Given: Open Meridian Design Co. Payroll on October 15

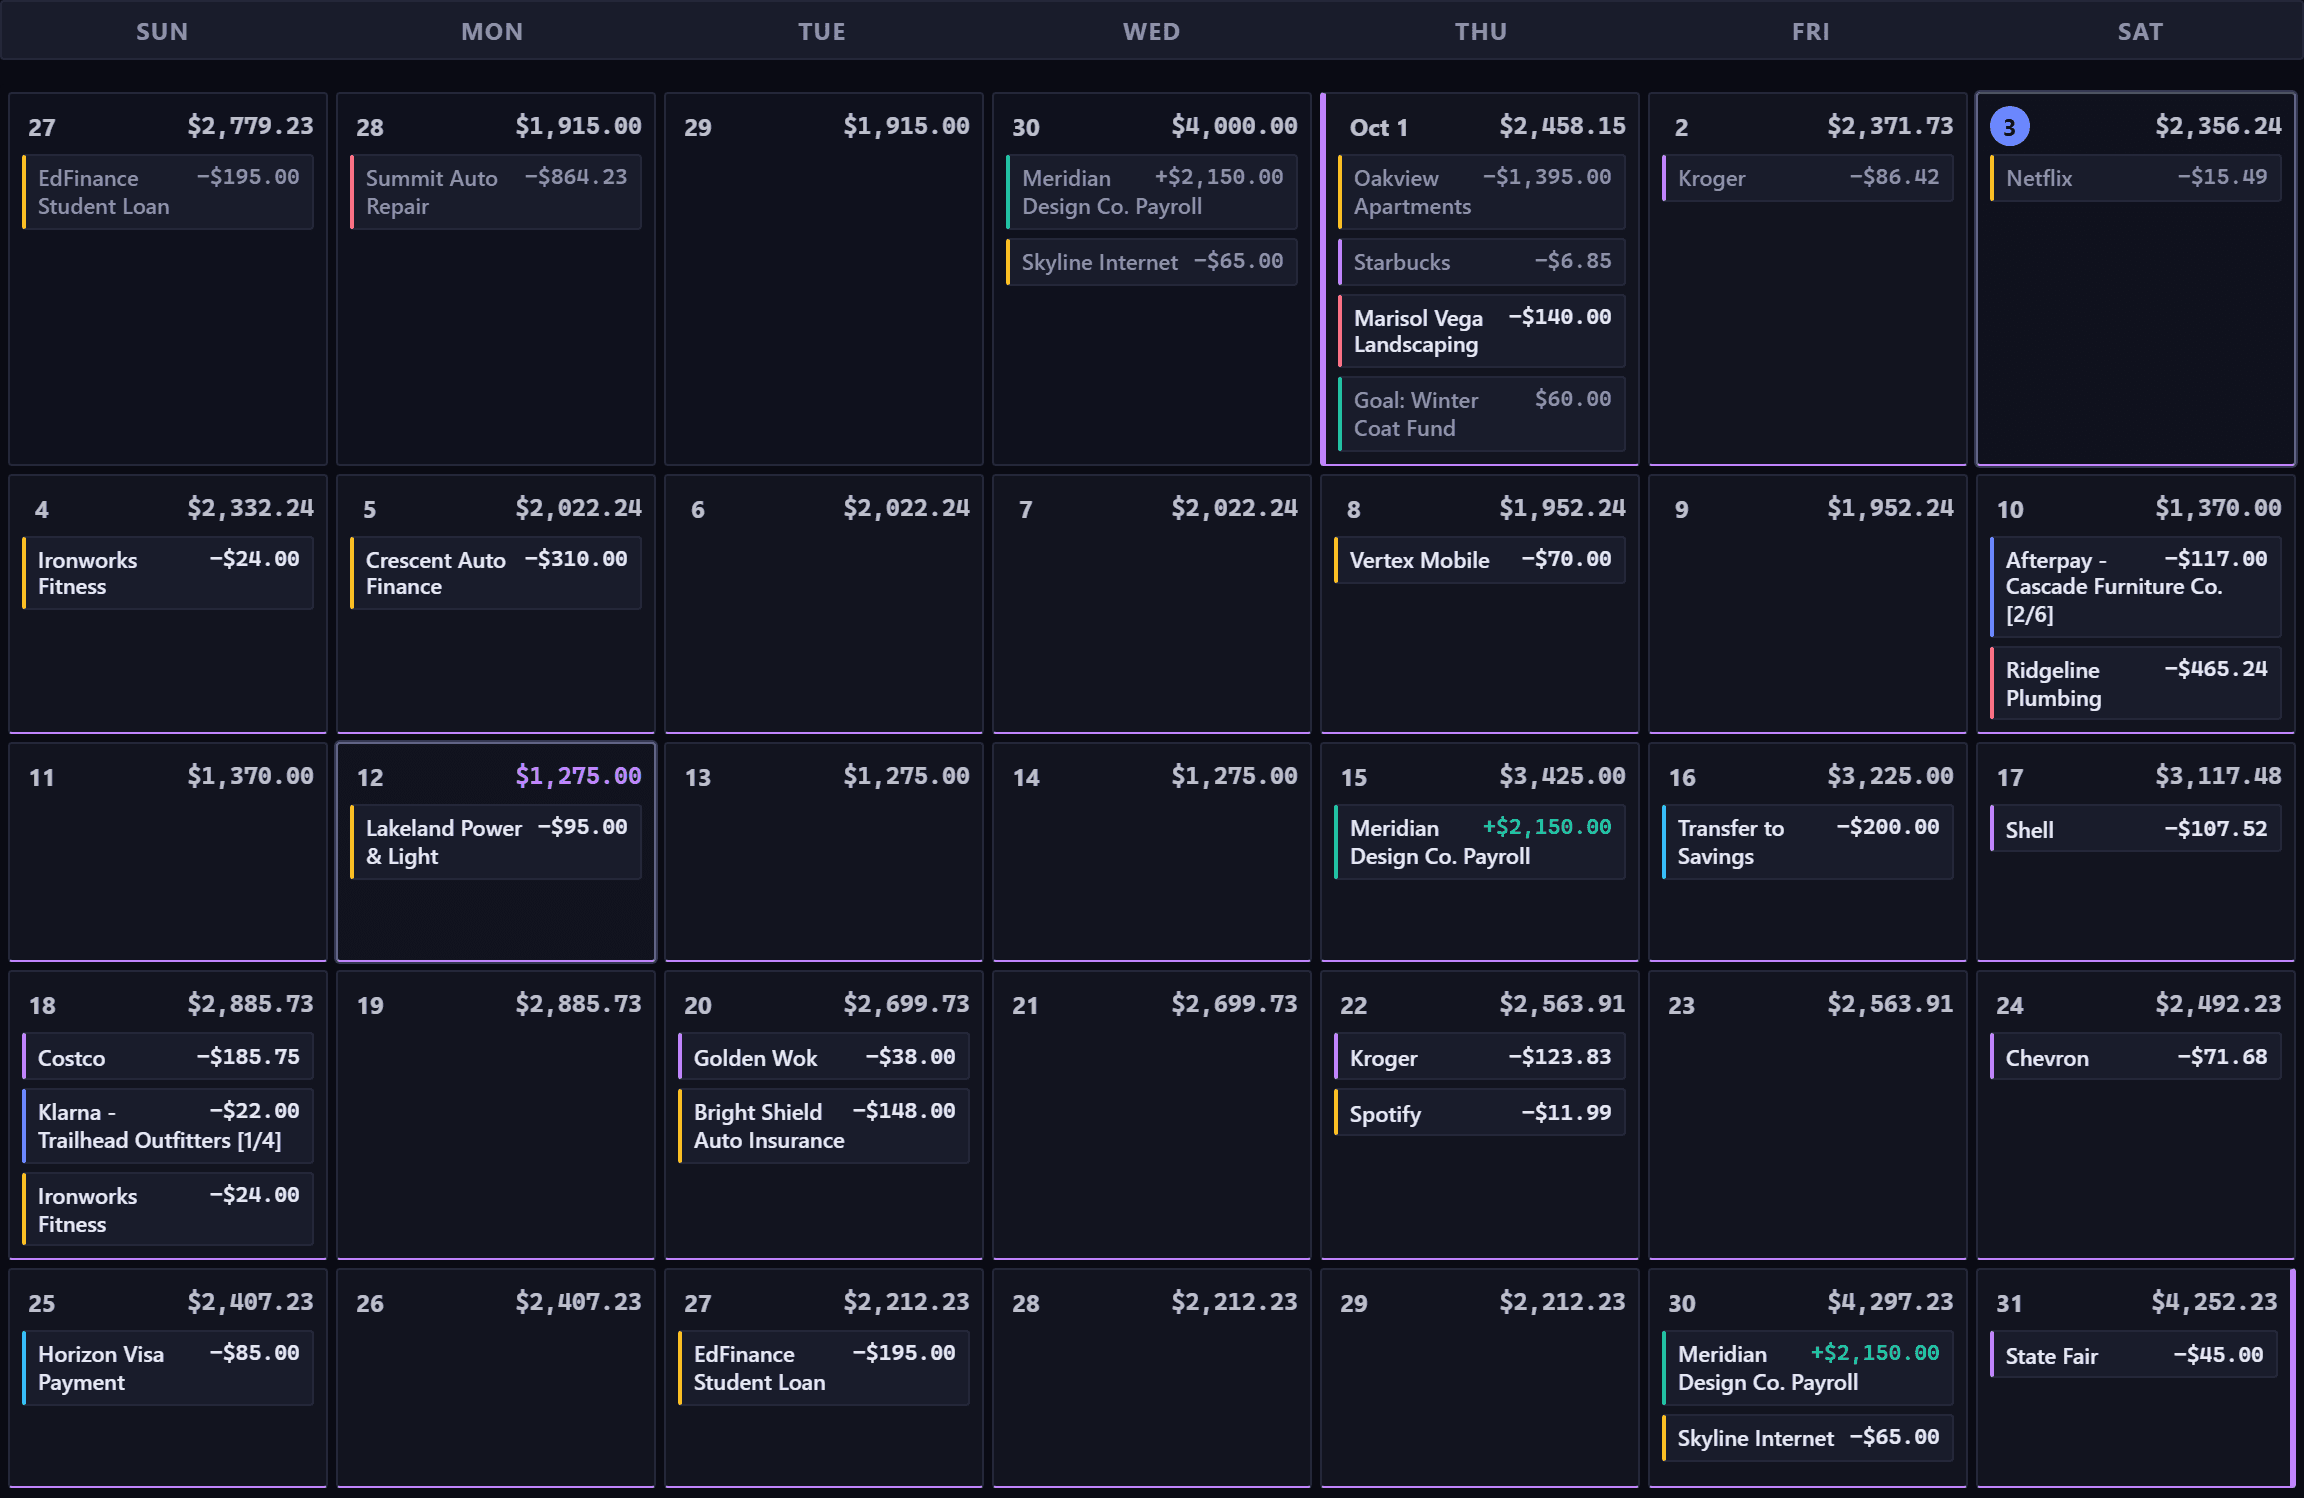Looking at the screenshot, I should (x=1479, y=842).
